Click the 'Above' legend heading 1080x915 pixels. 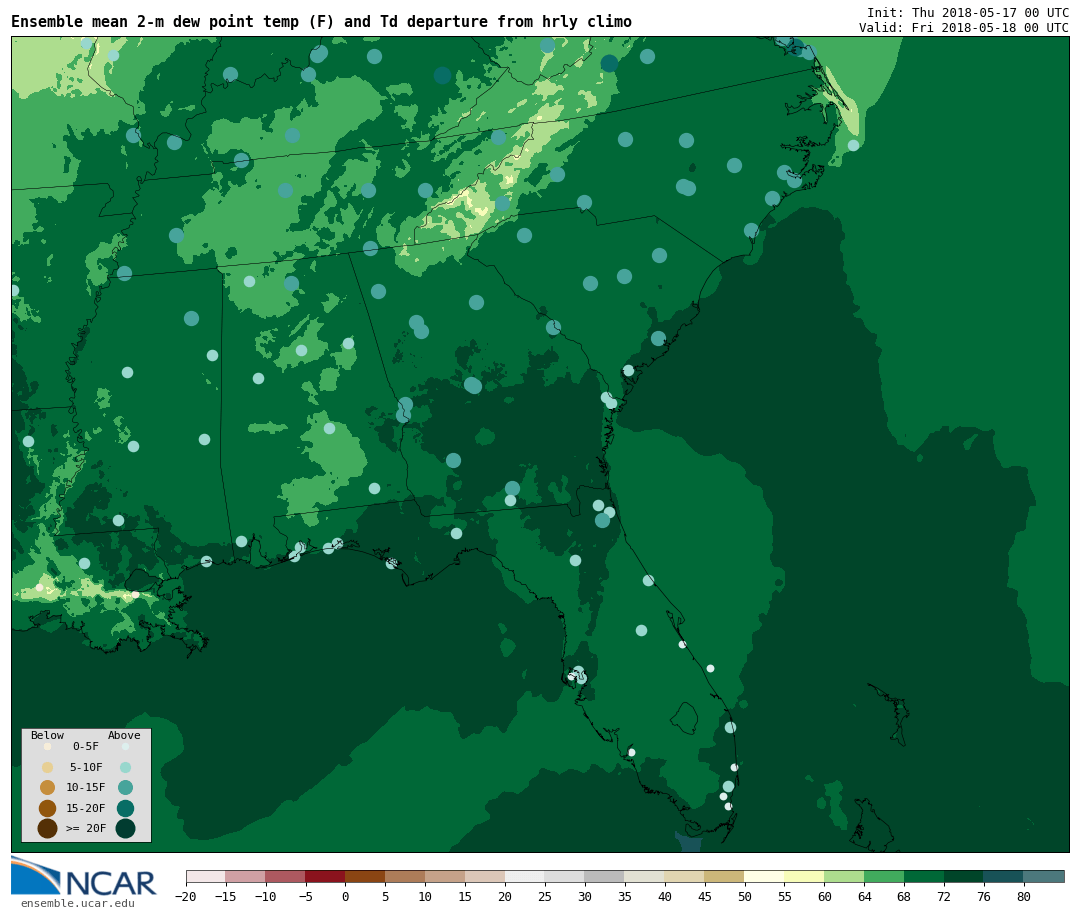click(124, 735)
